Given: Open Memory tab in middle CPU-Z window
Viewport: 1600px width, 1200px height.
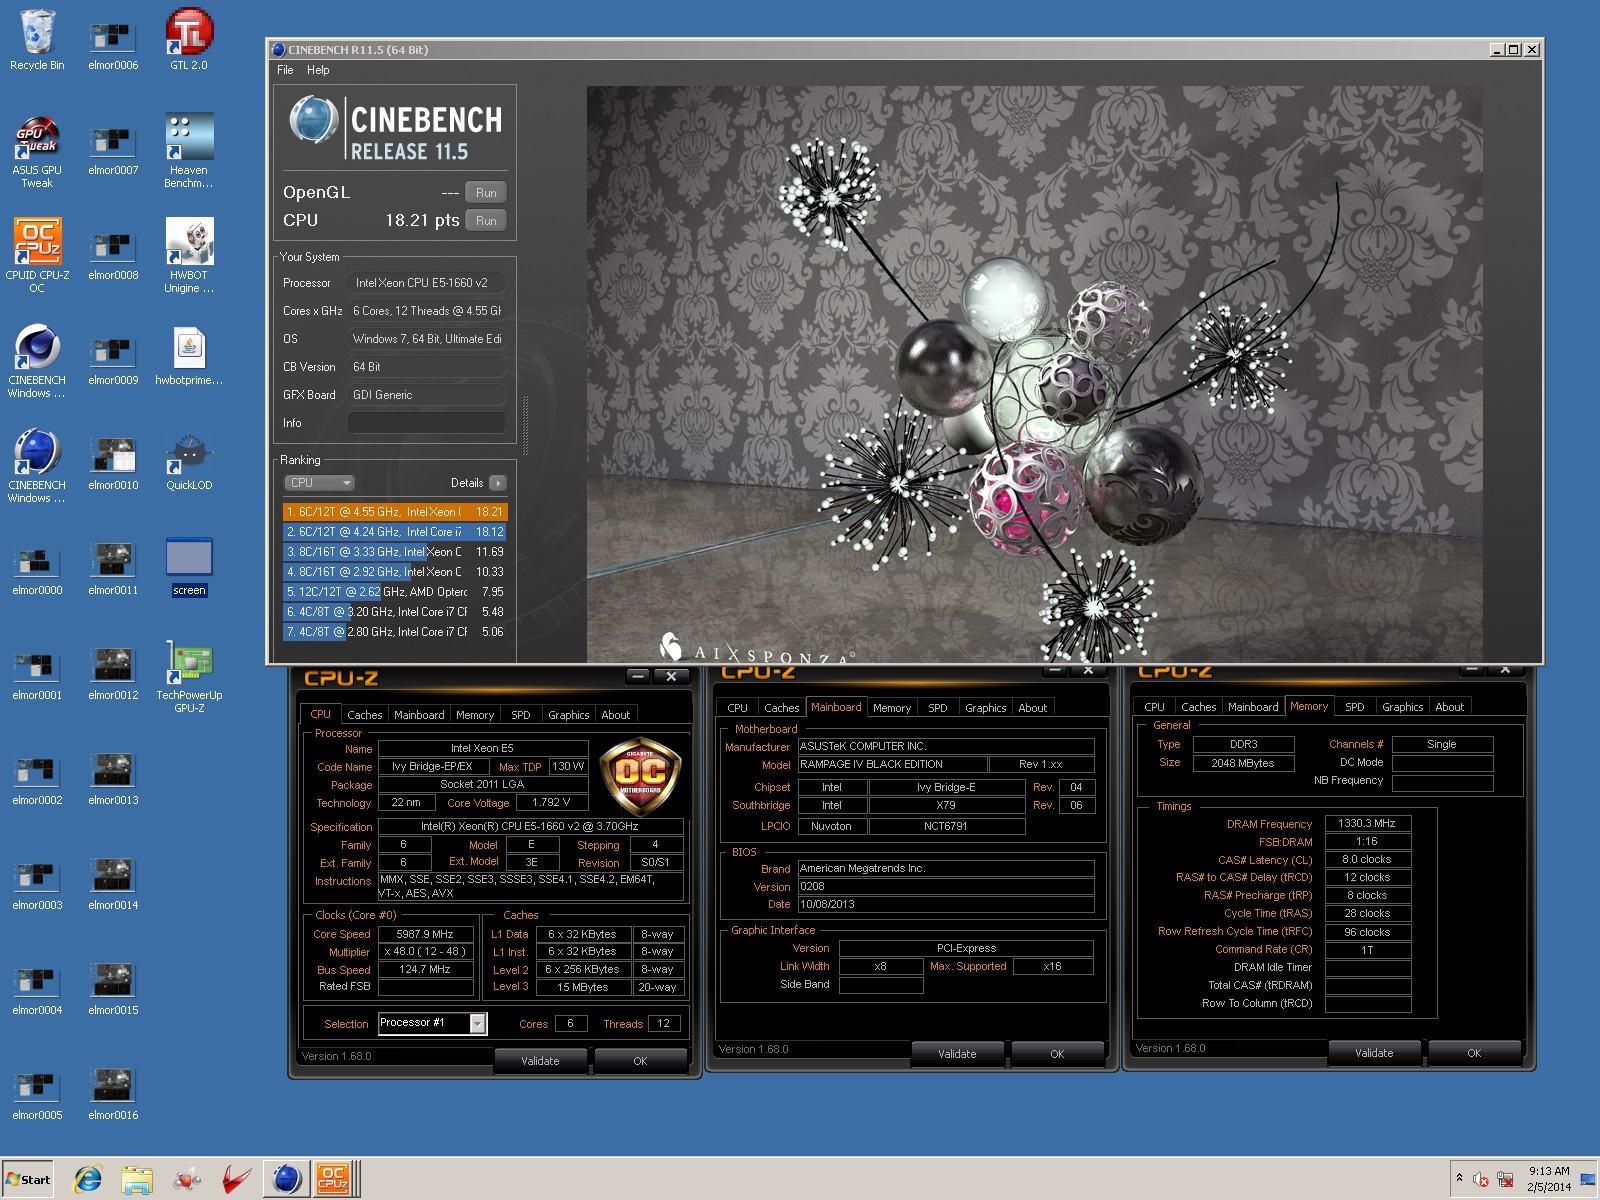Looking at the screenshot, I should coord(891,708).
